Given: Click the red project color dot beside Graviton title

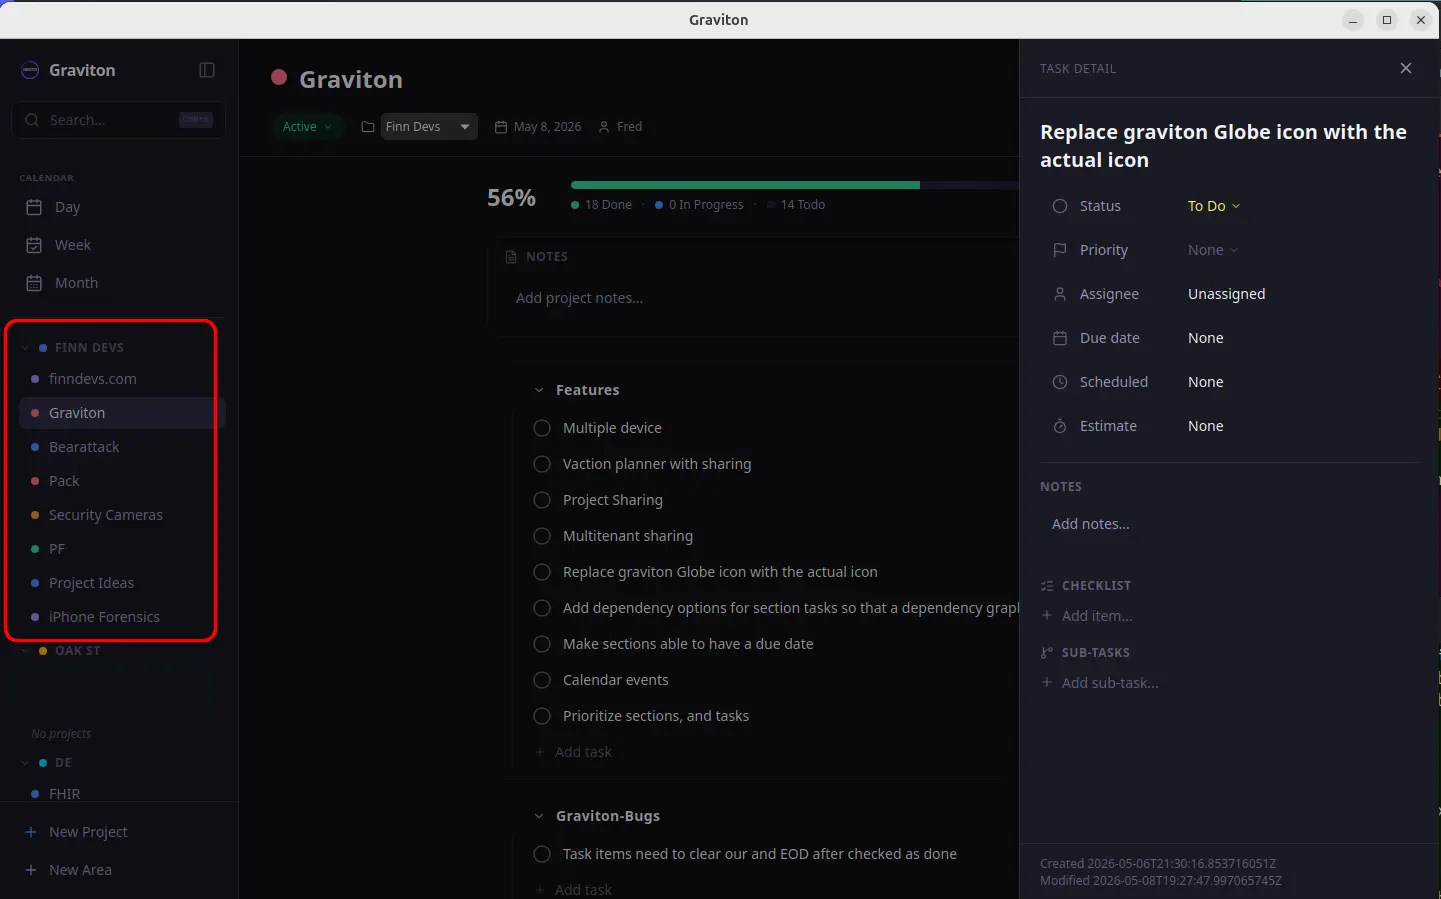Looking at the screenshot, I should 280,78.
